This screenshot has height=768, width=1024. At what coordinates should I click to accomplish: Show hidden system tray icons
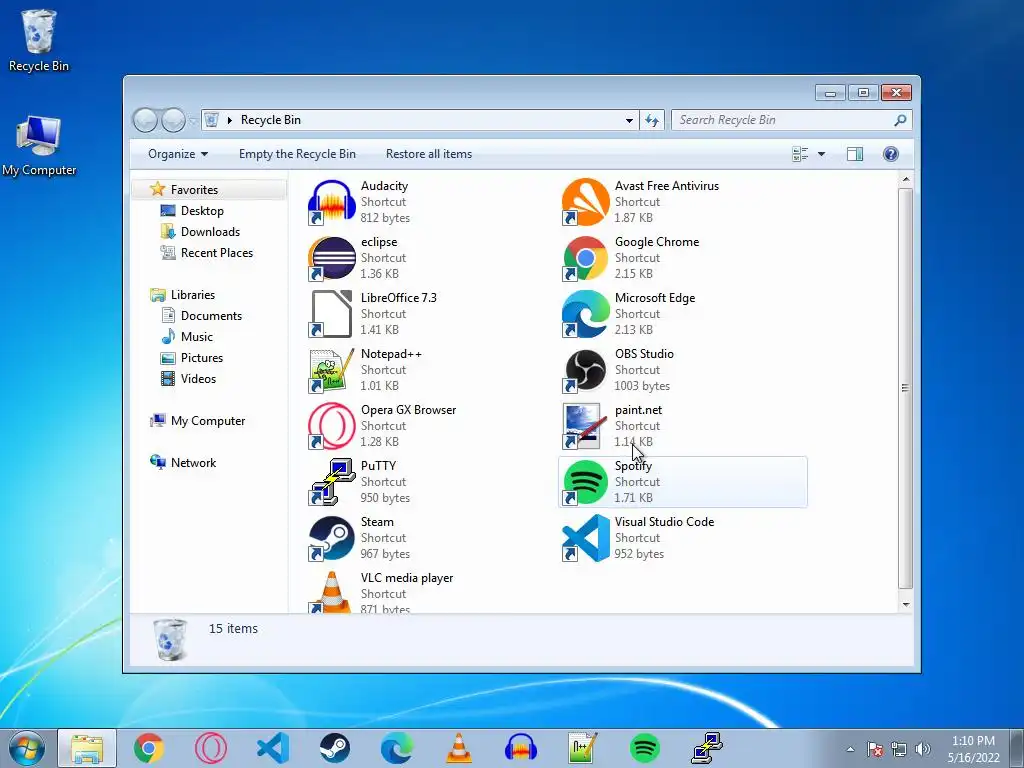[850, 749]
